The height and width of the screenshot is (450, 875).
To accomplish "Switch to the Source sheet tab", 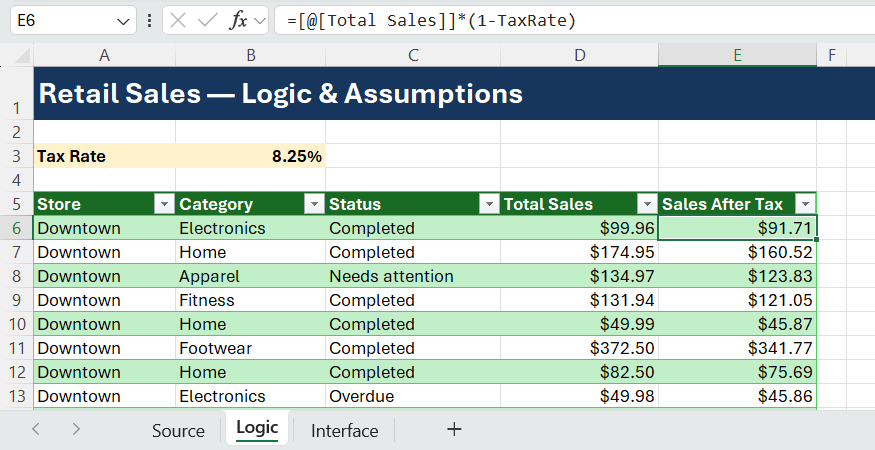I will (178, 430).
